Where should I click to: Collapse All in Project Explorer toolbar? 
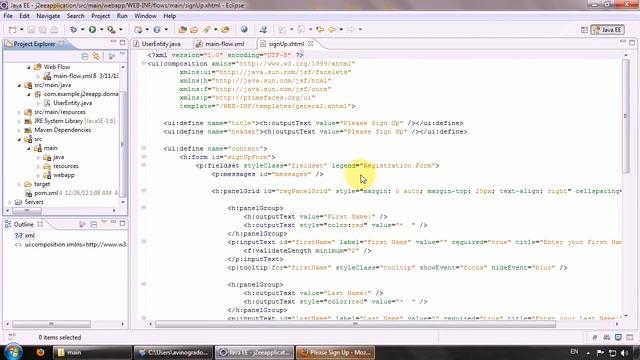coord(85,56)
